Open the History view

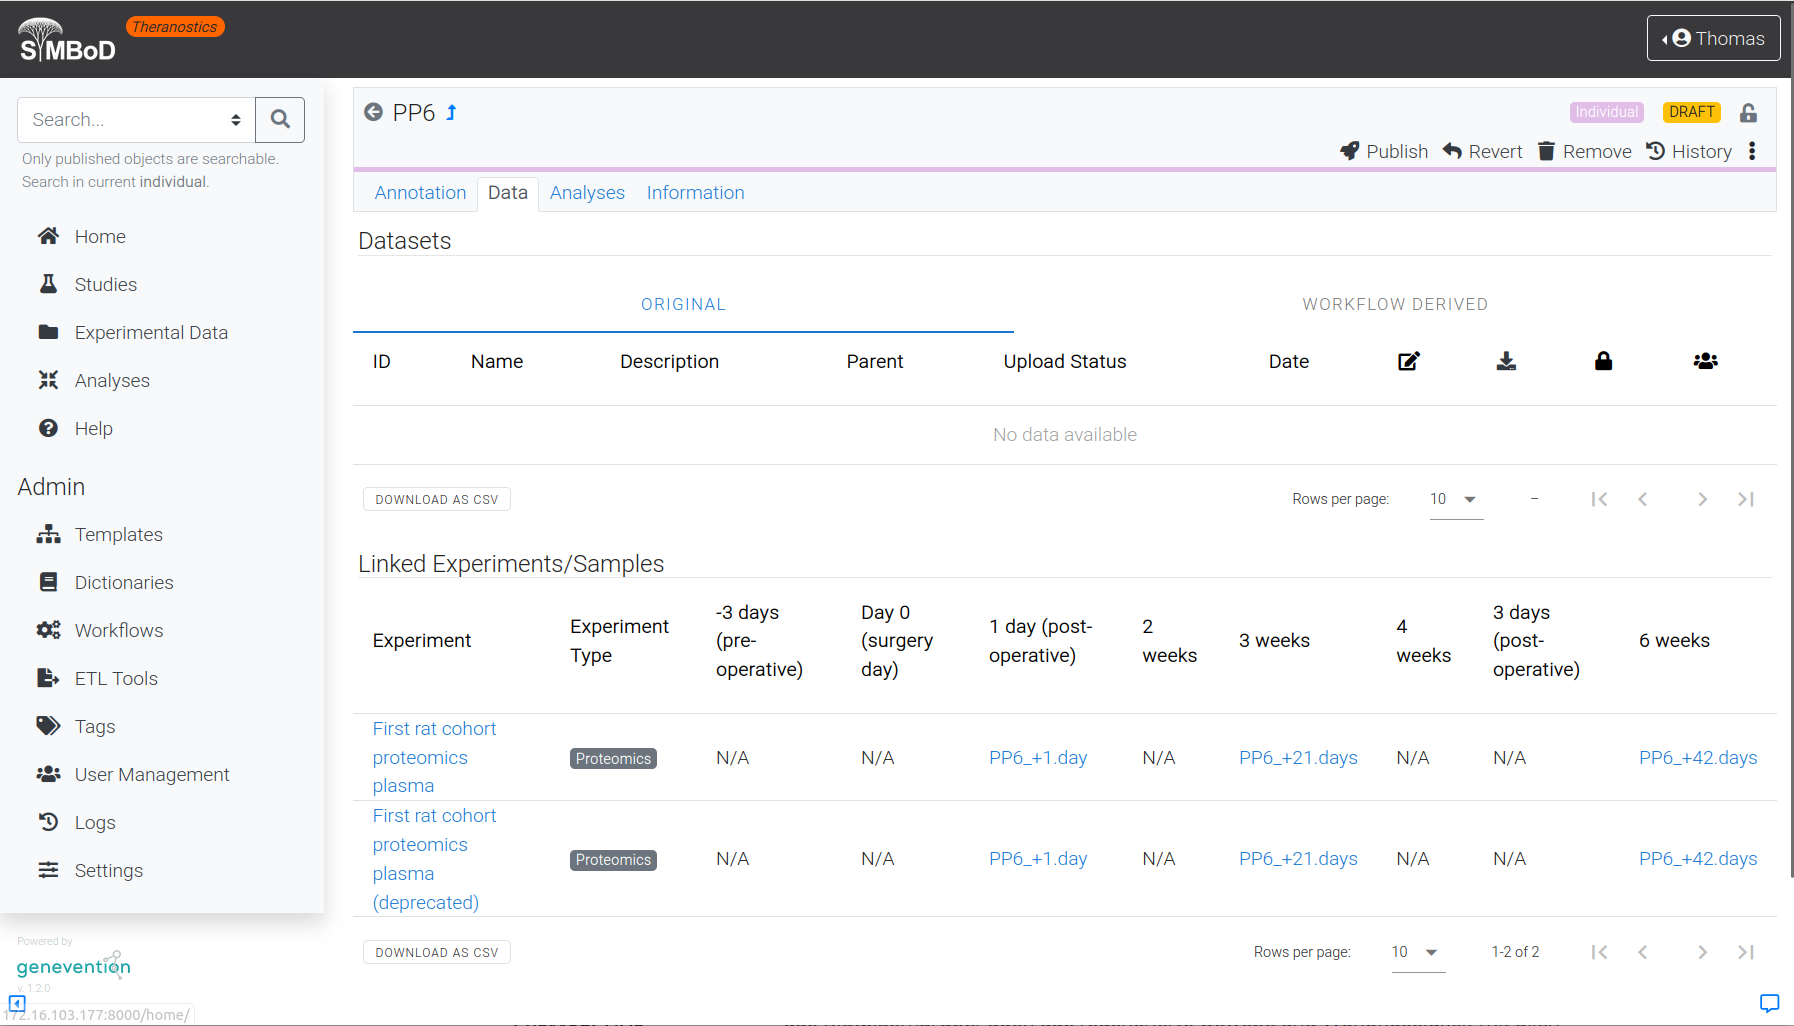click(x=1689, y=151)
